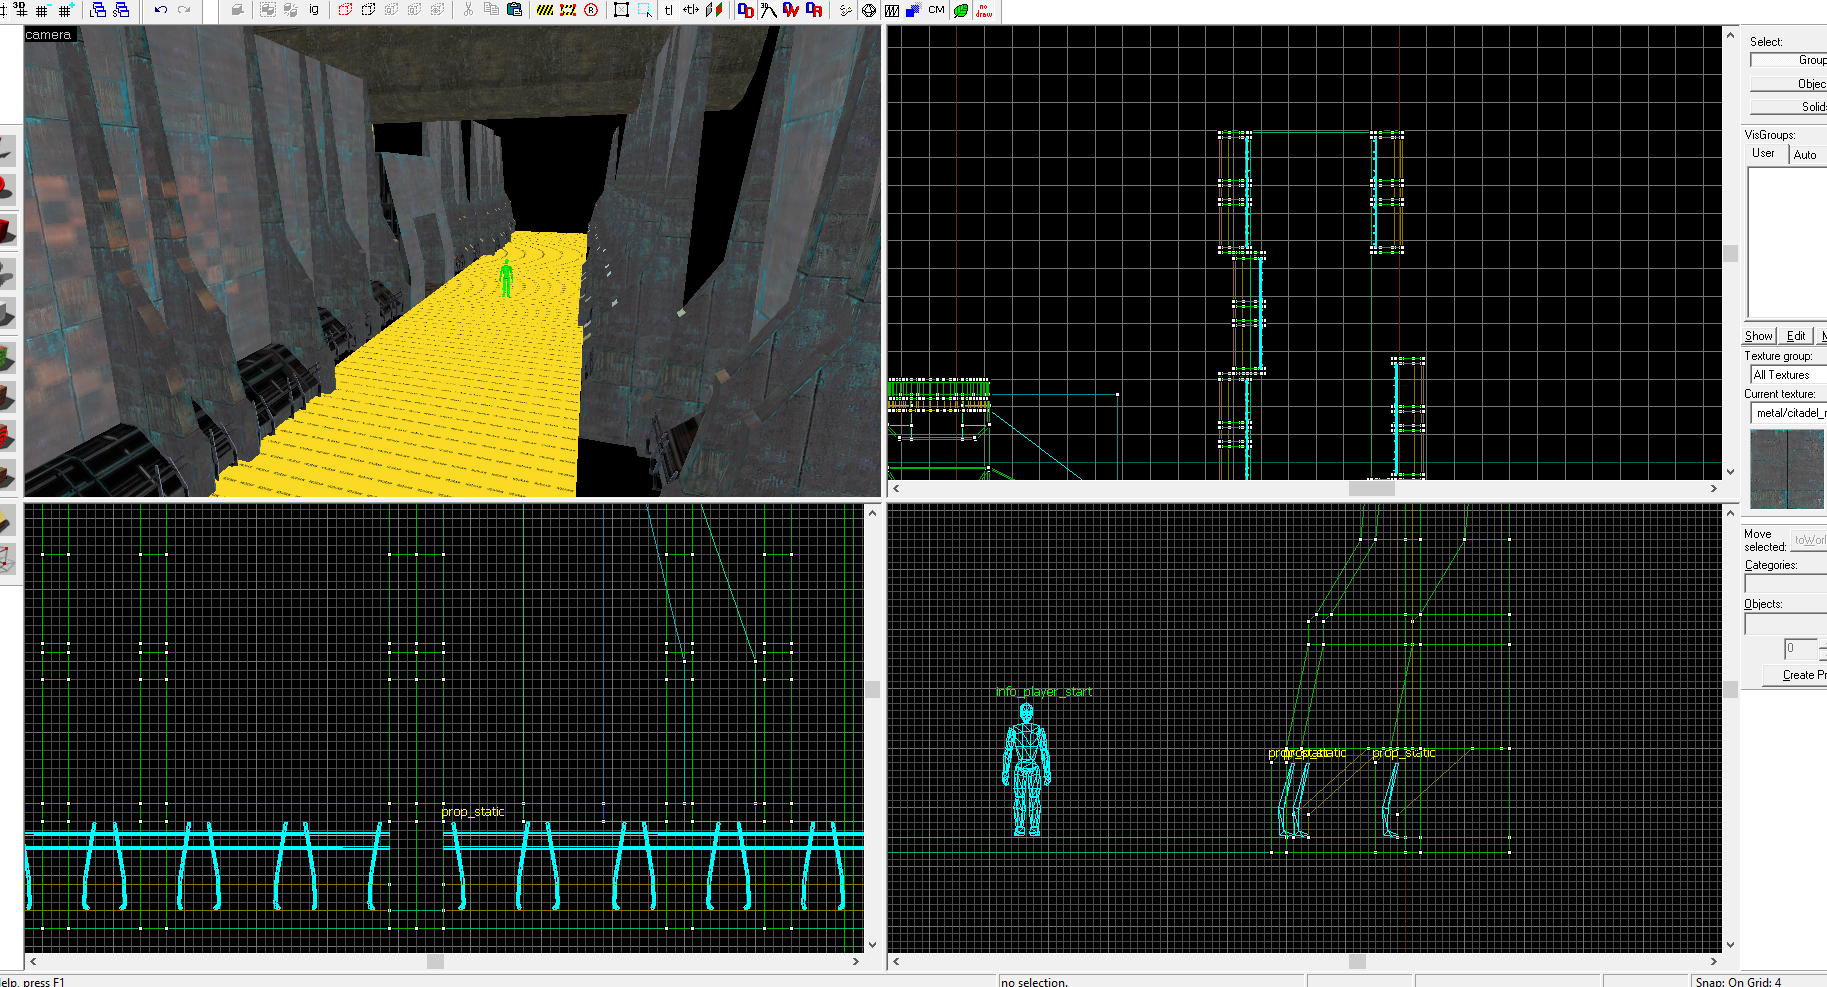Click the numeric field showing 0
1827x987 pixels.
pyautogui.click(x=1801, y=649)
